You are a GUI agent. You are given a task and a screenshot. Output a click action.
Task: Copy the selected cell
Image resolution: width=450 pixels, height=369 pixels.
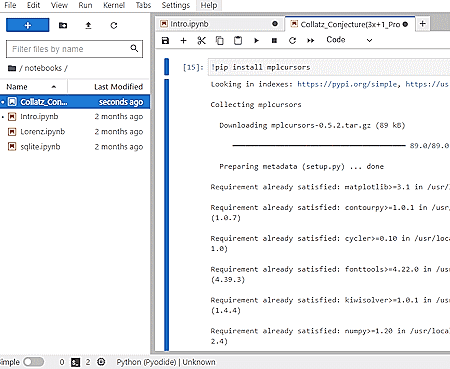pyautogui.click(x=219, y=41)
